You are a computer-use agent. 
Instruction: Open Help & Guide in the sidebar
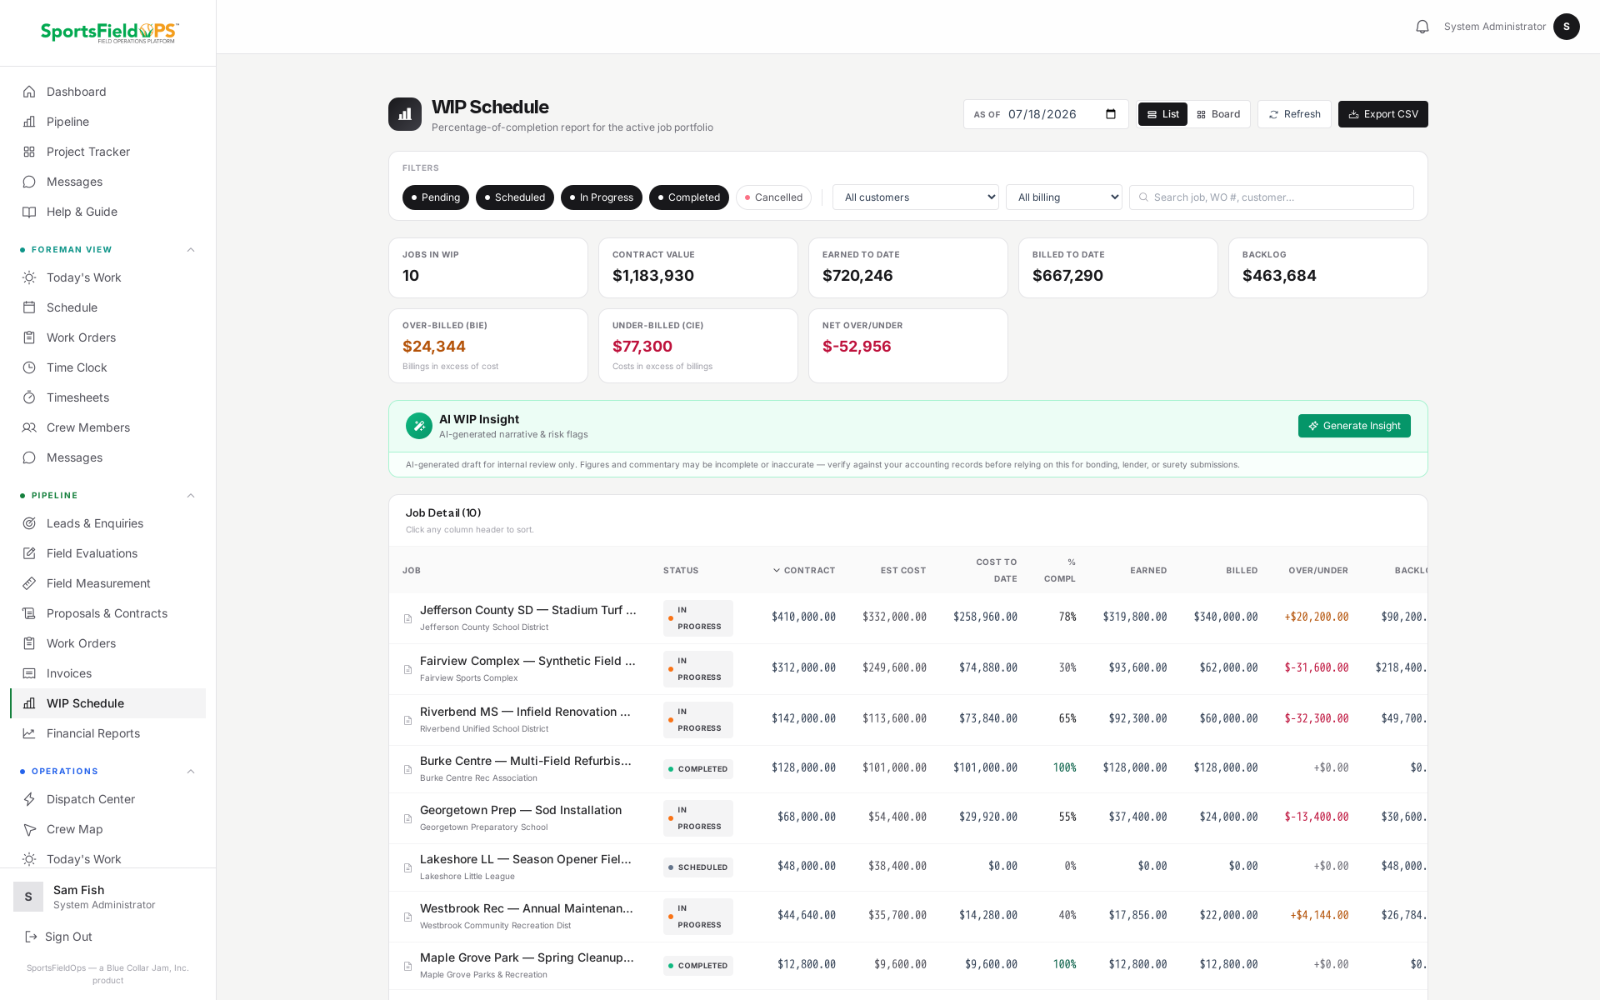click(x=108, y=212)
